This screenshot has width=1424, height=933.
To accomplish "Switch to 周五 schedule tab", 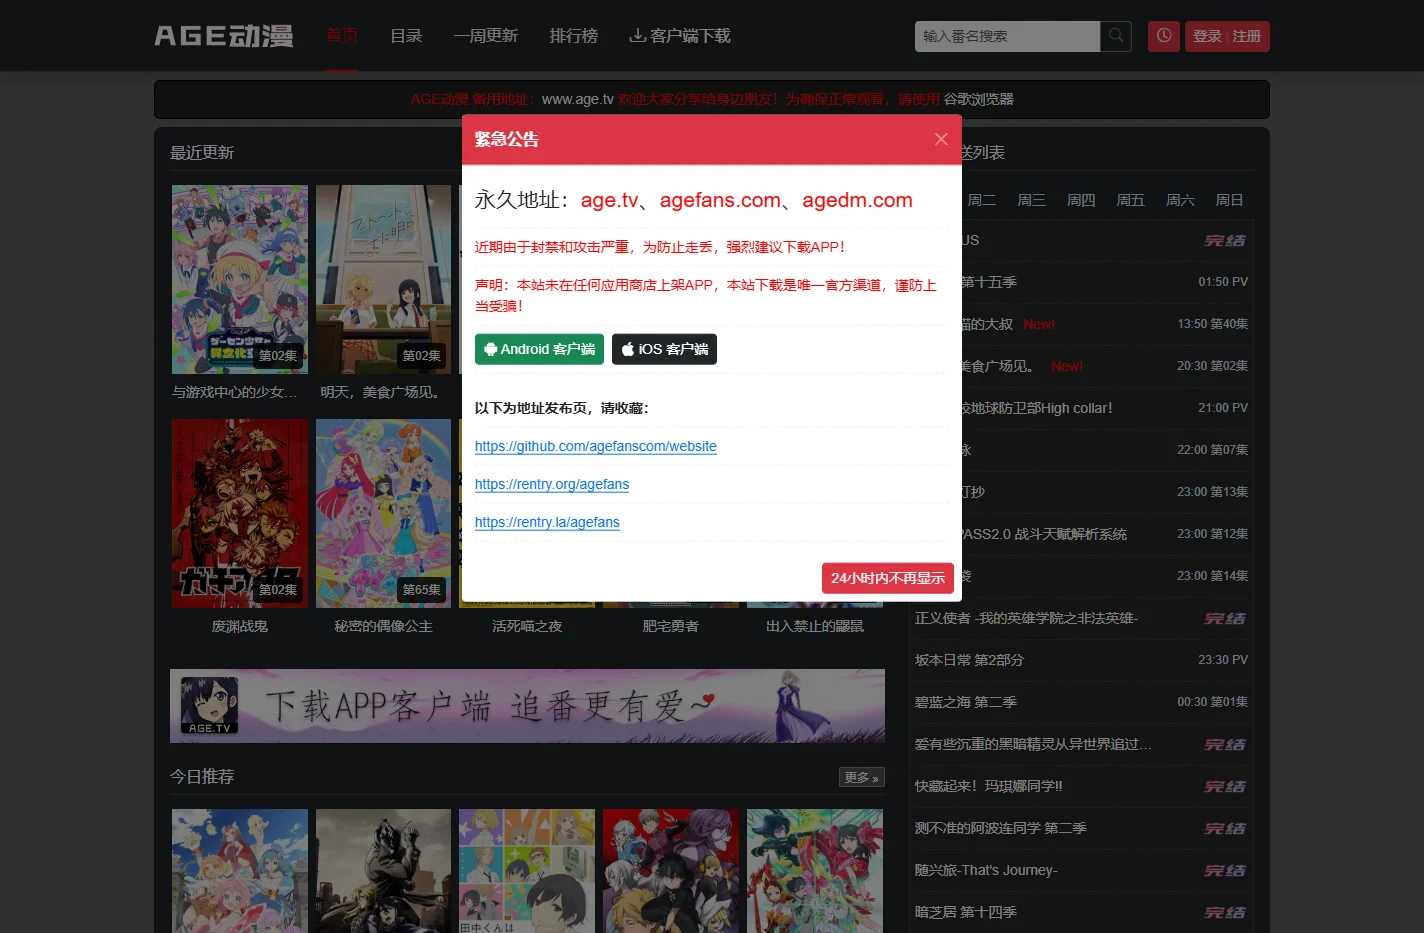I will tap(1130, 200).
